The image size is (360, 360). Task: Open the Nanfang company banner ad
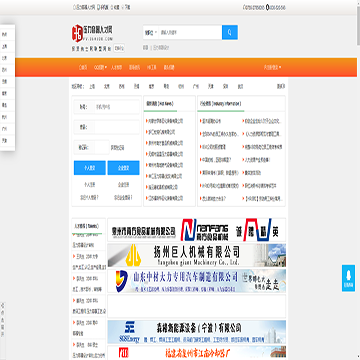click(197, 230)
